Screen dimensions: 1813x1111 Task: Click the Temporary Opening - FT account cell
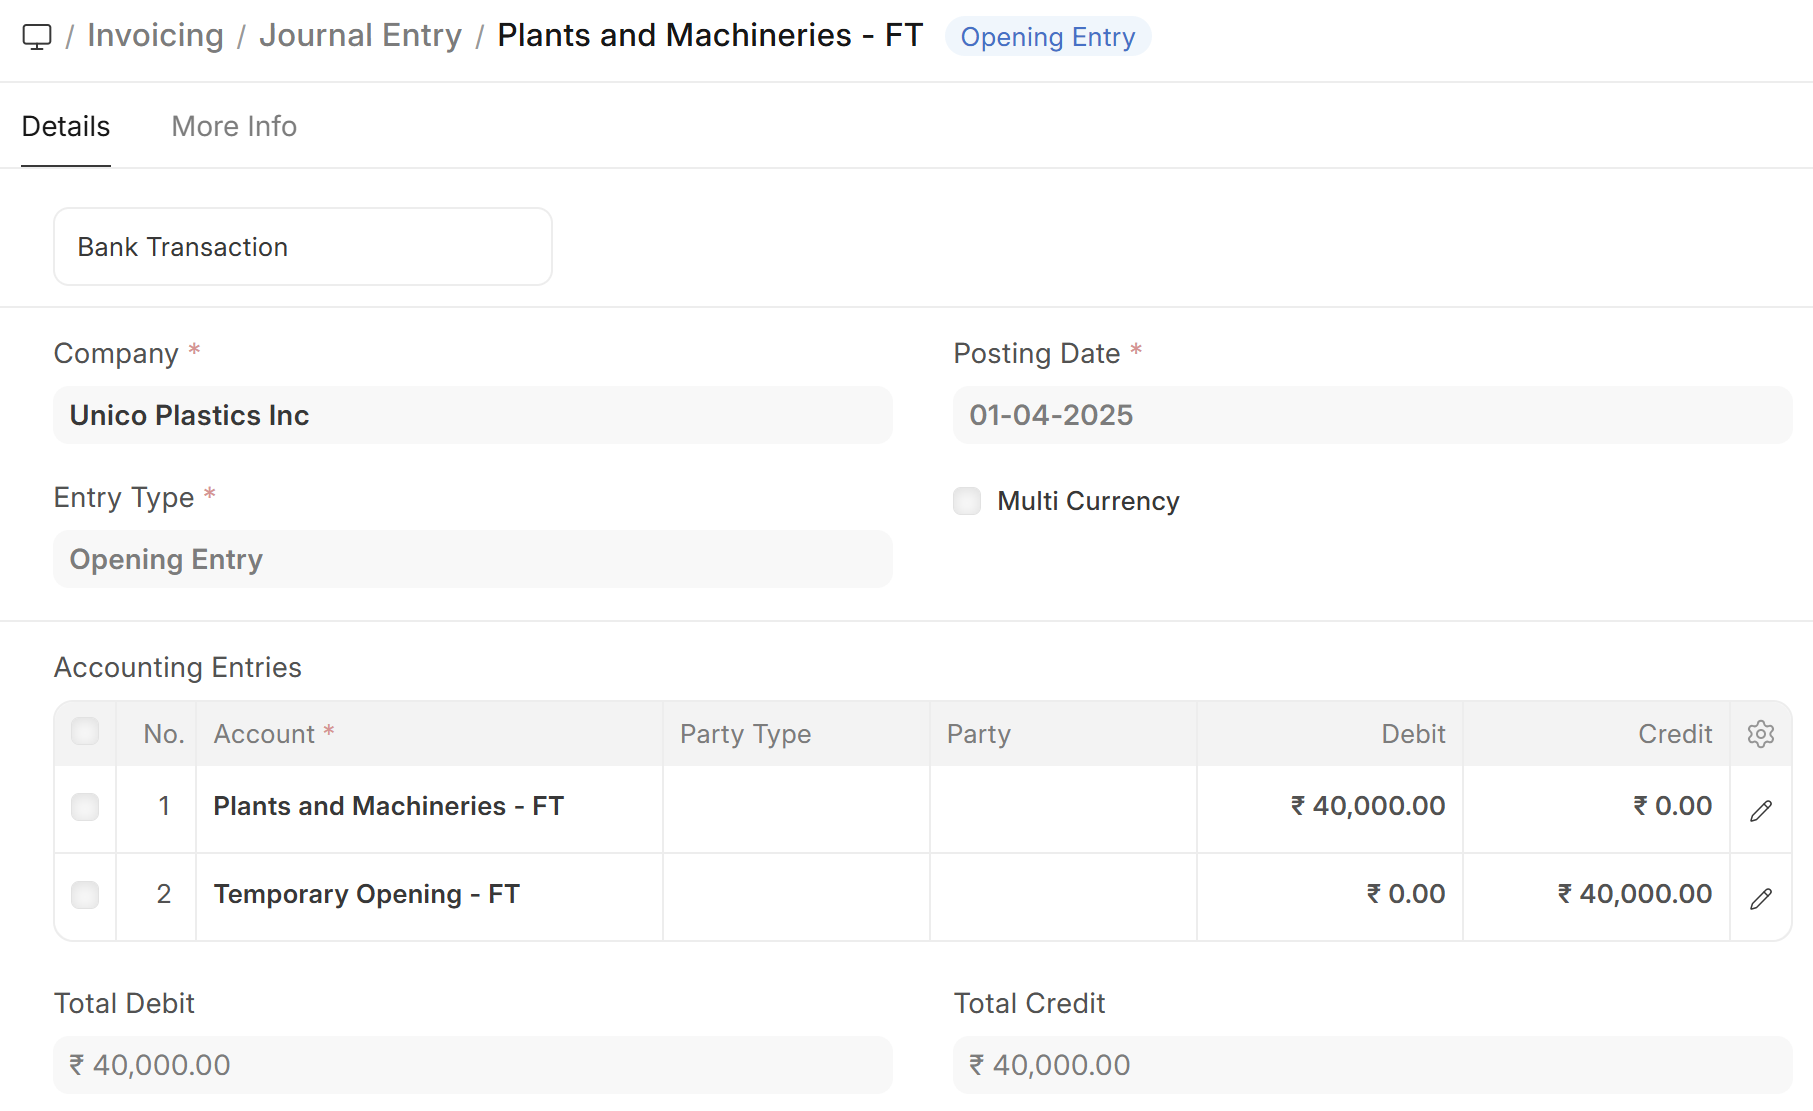pos(428,895)
